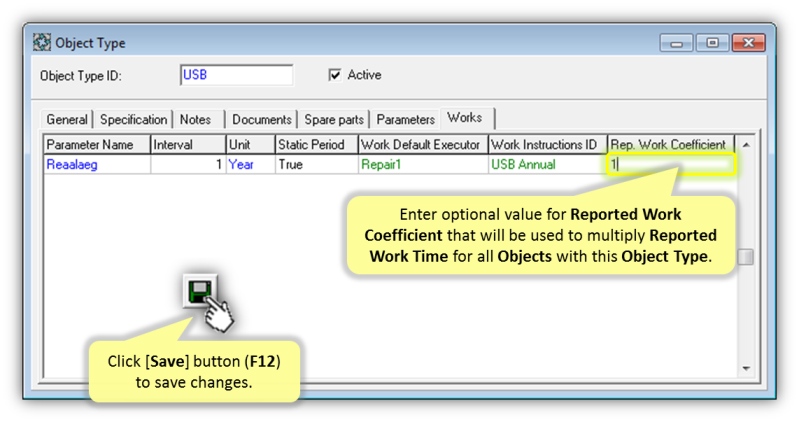The width and height of the screenshot is (799, 422).
Task: Switch to the Specification tab
Action: point(133,119)
